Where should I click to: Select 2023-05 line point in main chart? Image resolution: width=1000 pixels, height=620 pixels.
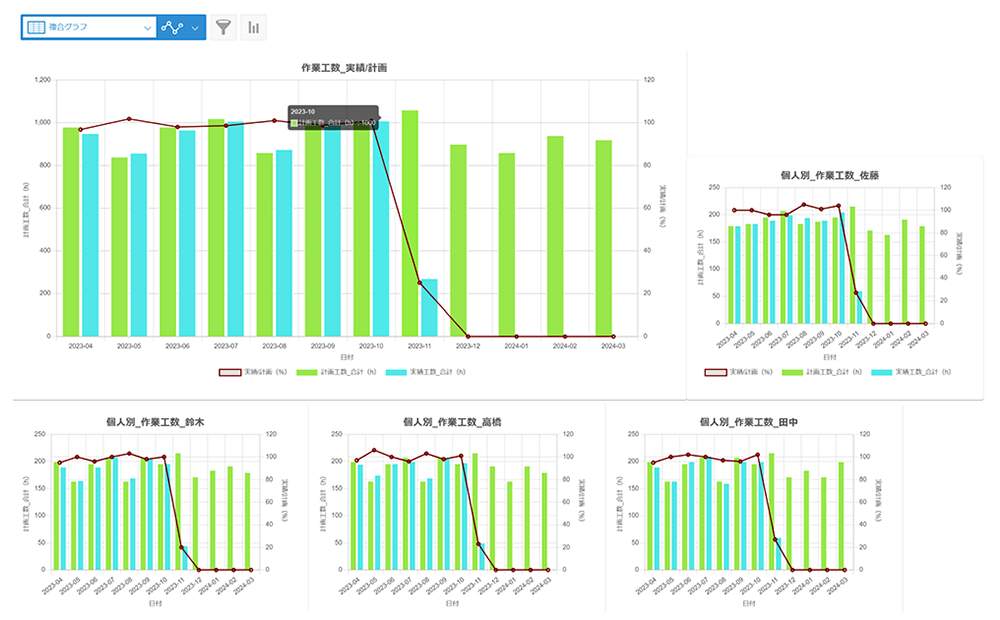[x=129, y=119]
